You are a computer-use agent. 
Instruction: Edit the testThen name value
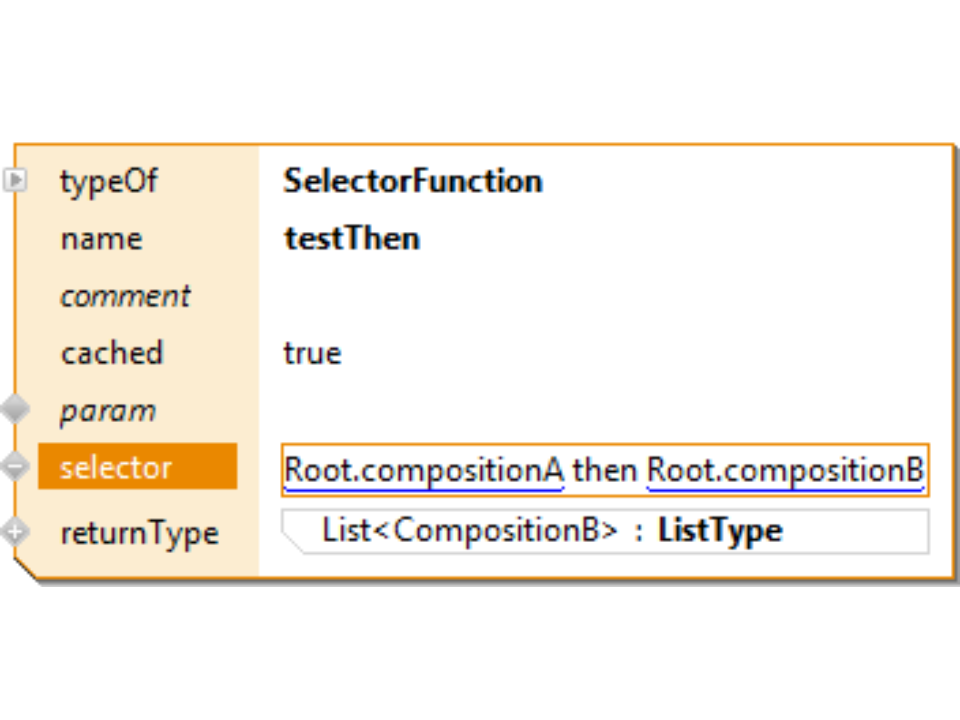pyautogui.click(x=352, y=238)
